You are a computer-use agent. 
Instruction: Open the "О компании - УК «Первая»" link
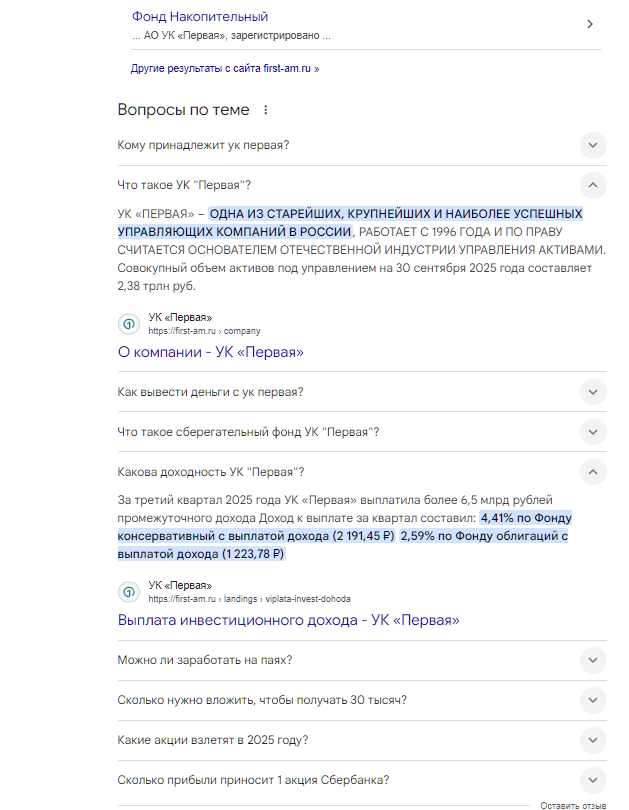tap(211, 352)
